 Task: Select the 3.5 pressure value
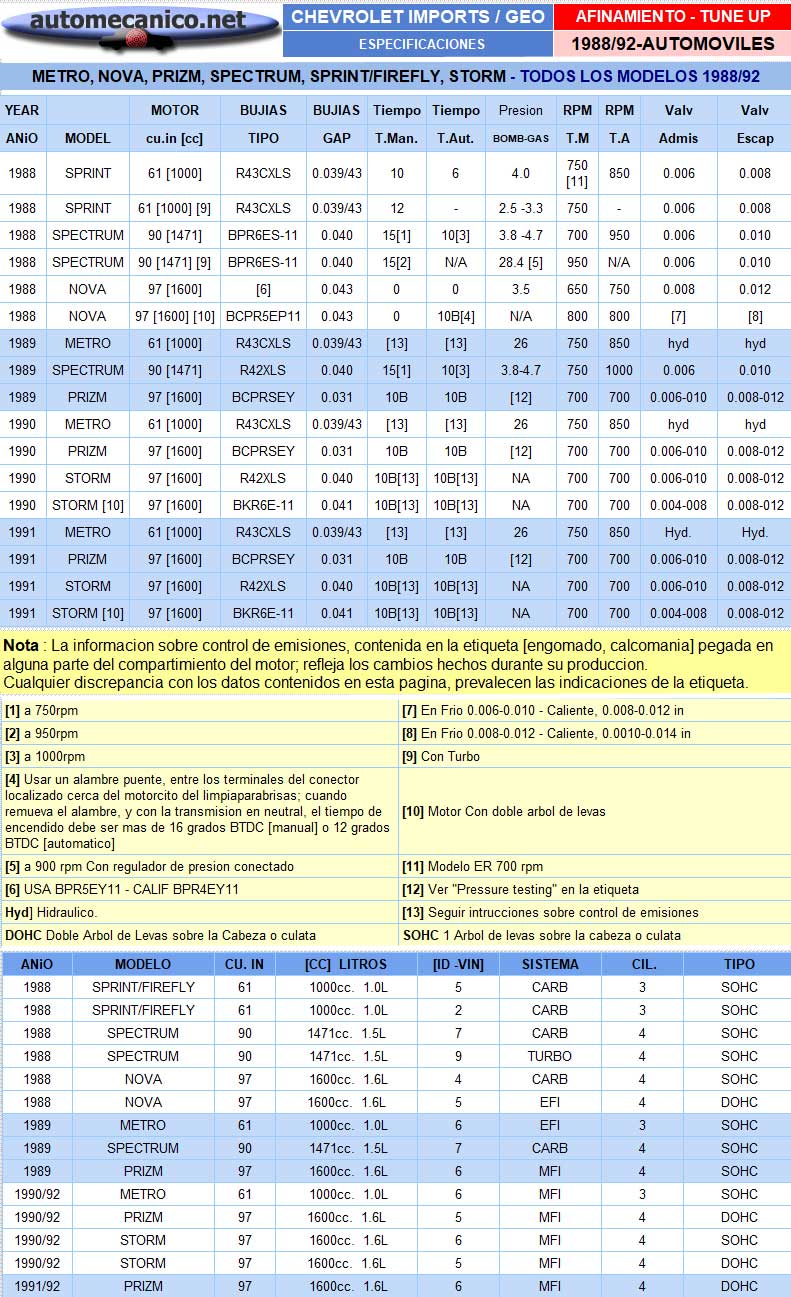[521, 289]
